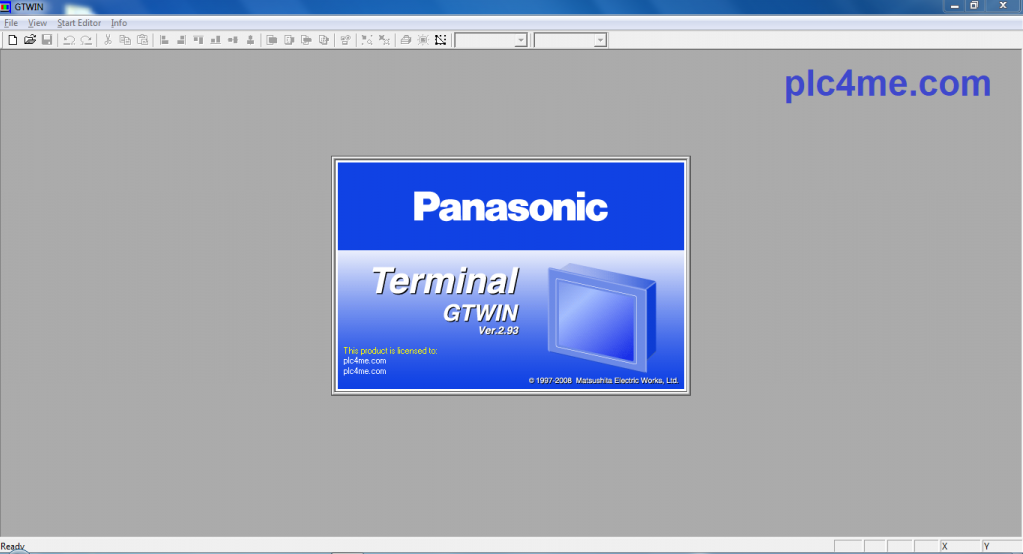The image size is (1023, 554).
Task: Click the GTWIN app icon in title bar
Action: 6,6
